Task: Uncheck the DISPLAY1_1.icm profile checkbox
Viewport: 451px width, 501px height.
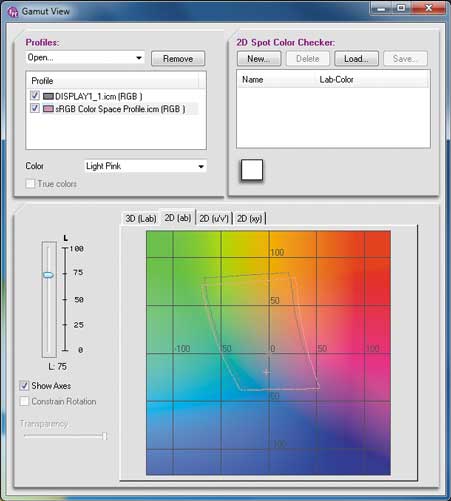Action: 35,96
